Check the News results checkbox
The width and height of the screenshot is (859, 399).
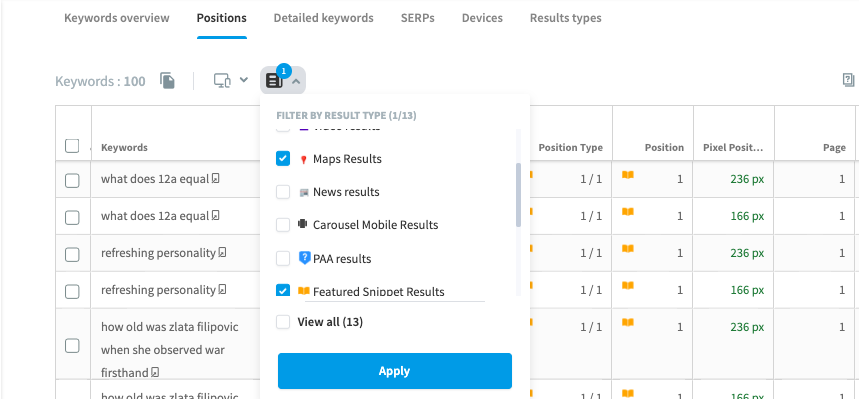[x=283, y=192]
